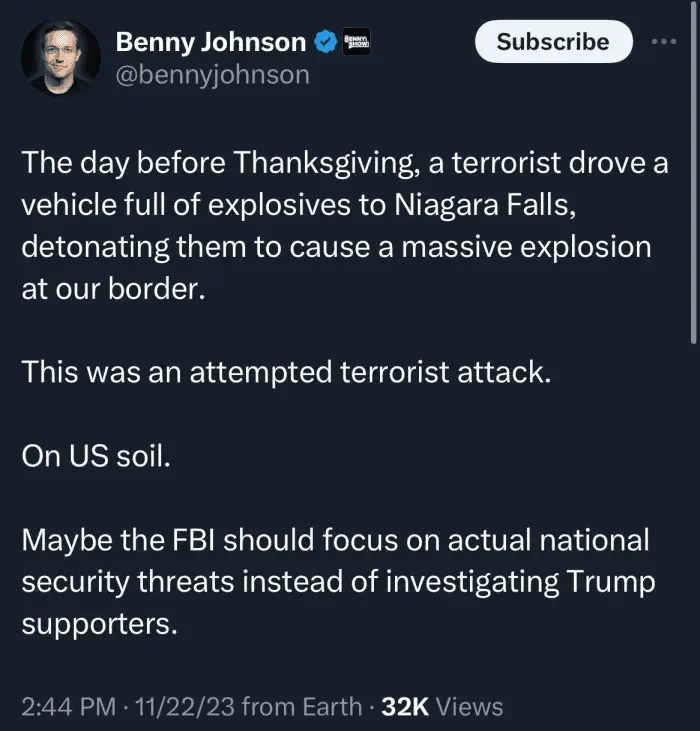Viewport: 700px width, 731px height.
Task: Click the "This was an attempted terrorist attack." line
Action: pos(286,372)
